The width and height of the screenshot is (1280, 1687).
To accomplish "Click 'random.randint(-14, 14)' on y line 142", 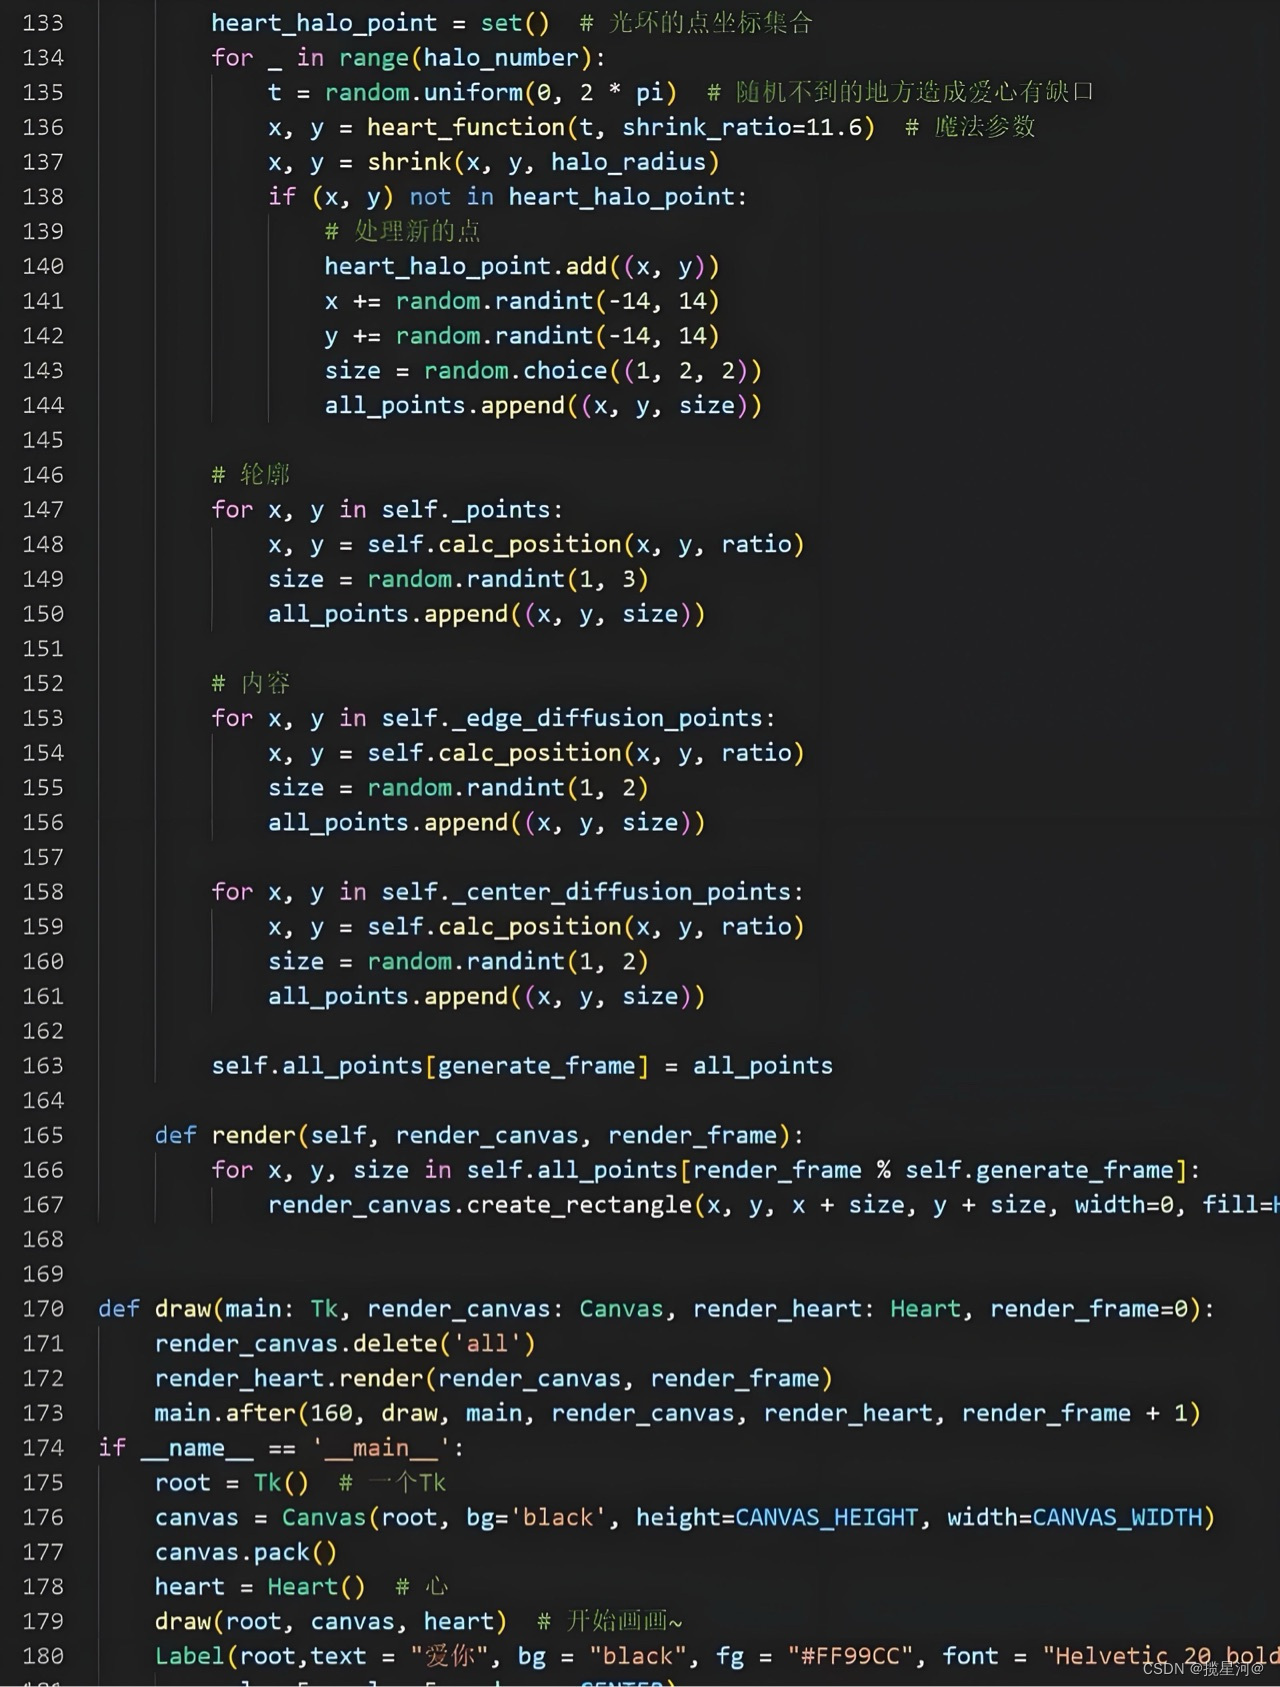I will 557,335.
